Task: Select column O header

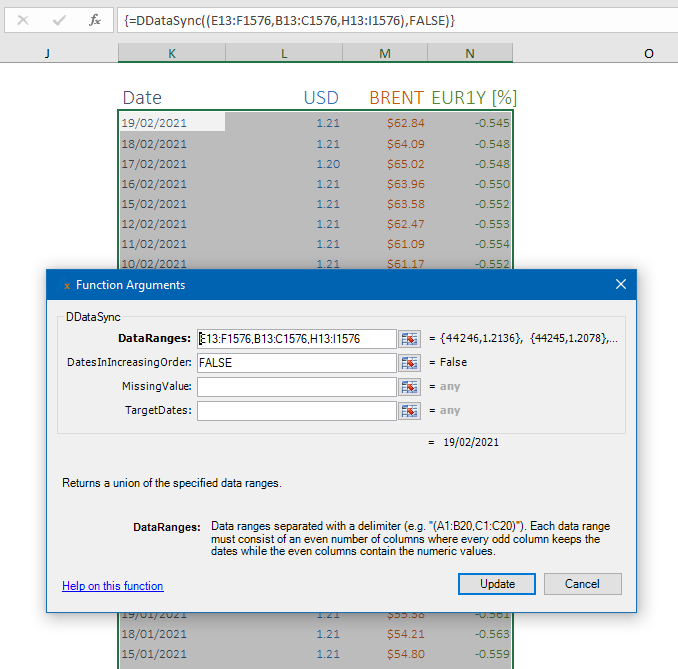Action: [x=649, y=53]
